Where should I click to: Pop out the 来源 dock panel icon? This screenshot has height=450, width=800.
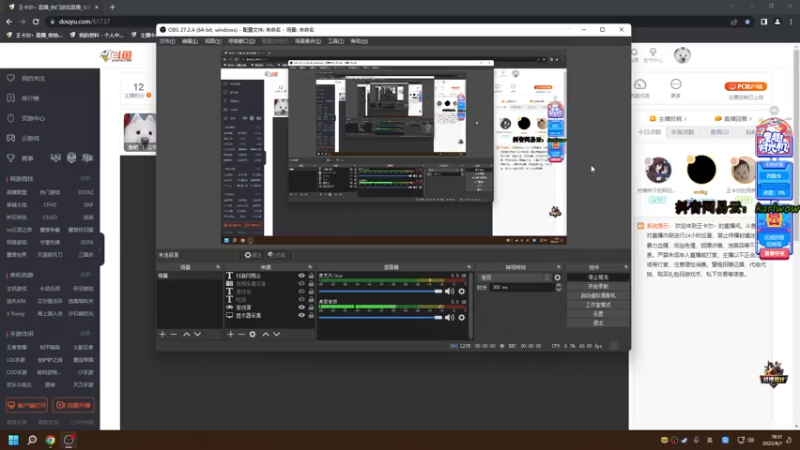310,267
